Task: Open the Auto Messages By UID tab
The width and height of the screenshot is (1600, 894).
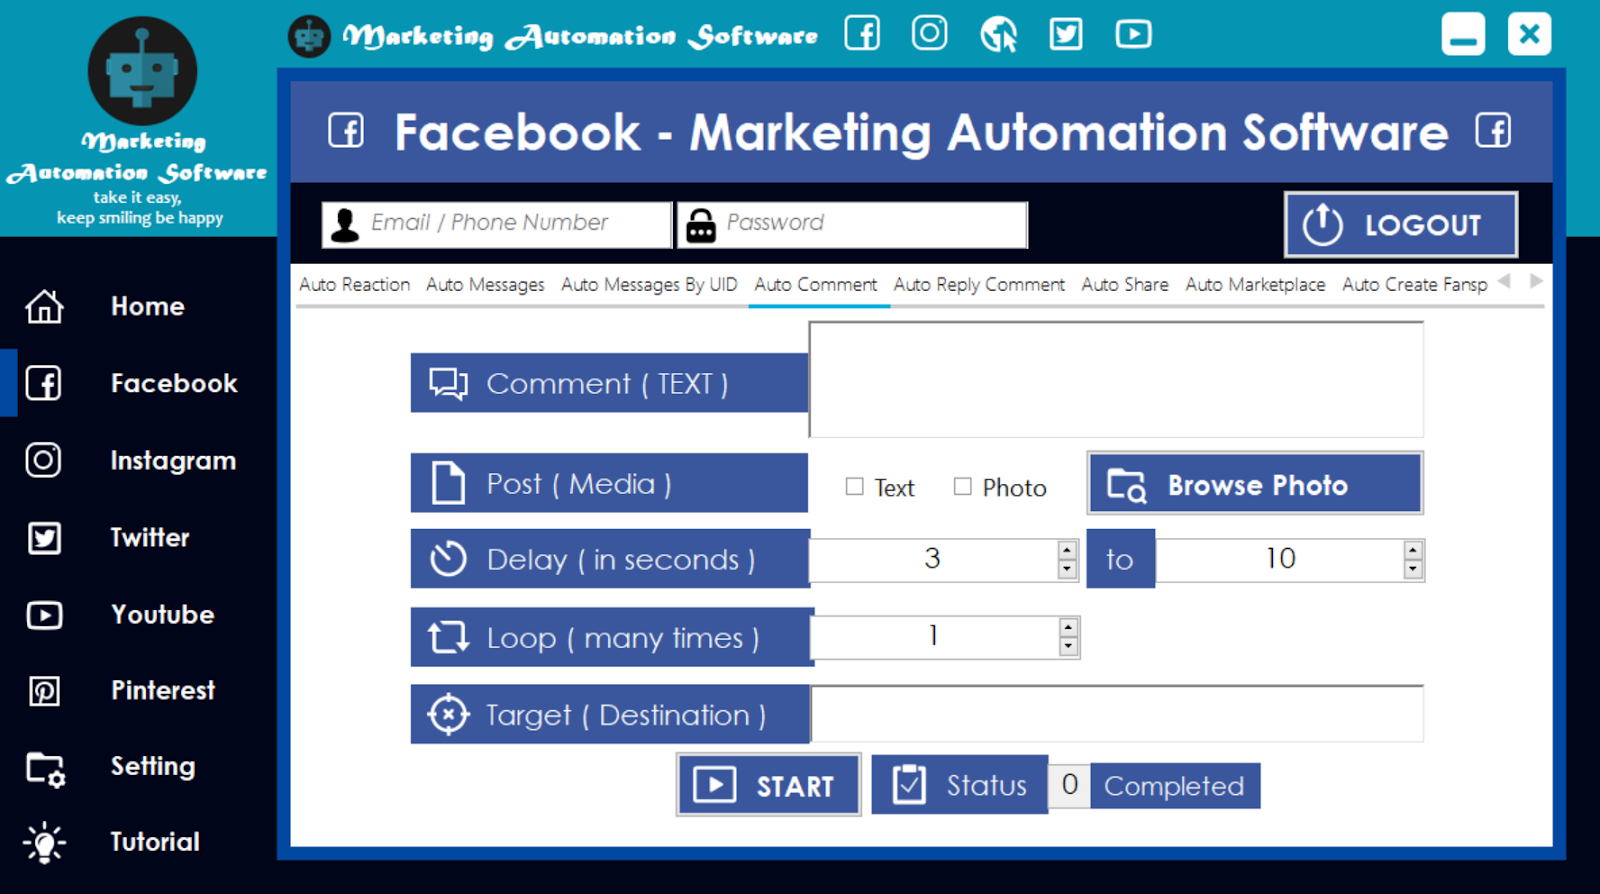Action: click(x=649, y=285)
